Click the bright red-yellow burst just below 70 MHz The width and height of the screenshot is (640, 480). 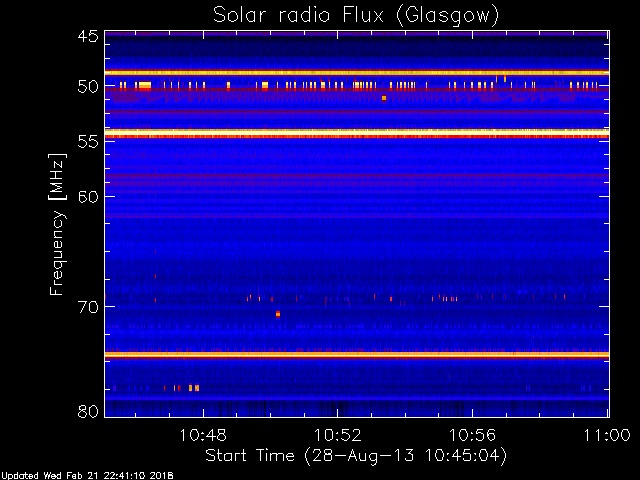point(278,314)
